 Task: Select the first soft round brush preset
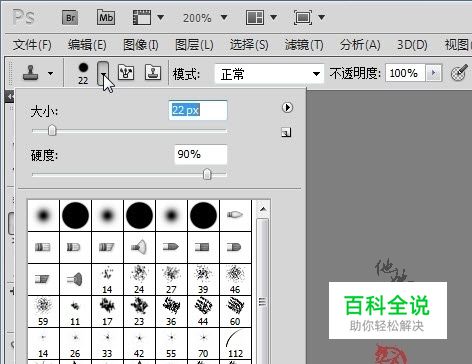coord(43,215)
